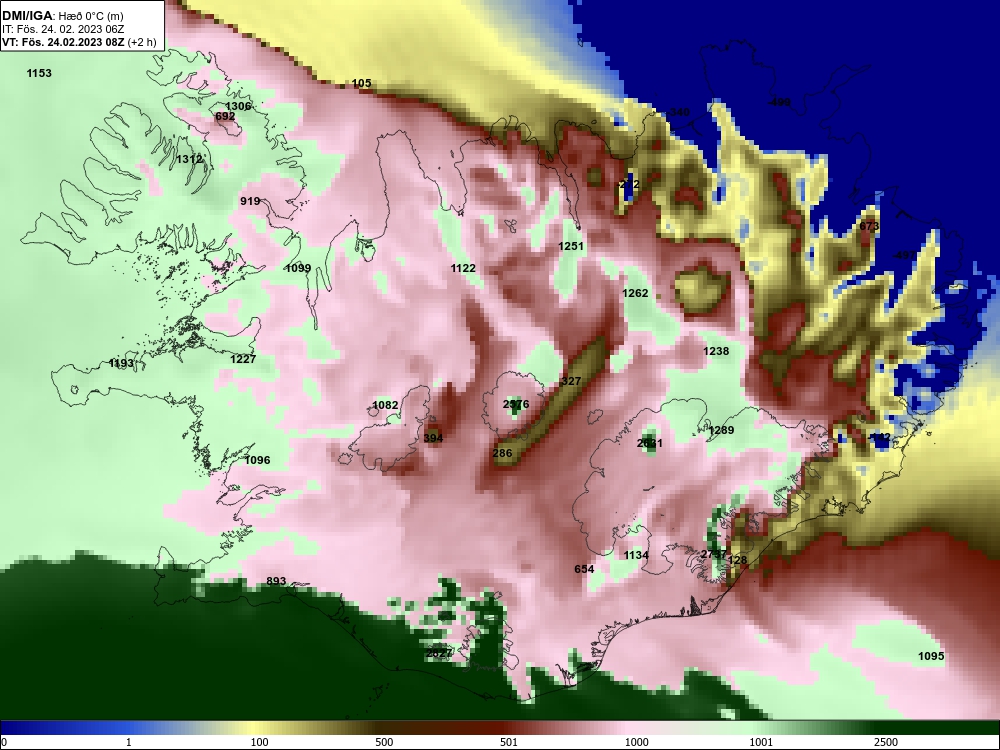
Task: Click the map value 1227
Action: [243, 359]
